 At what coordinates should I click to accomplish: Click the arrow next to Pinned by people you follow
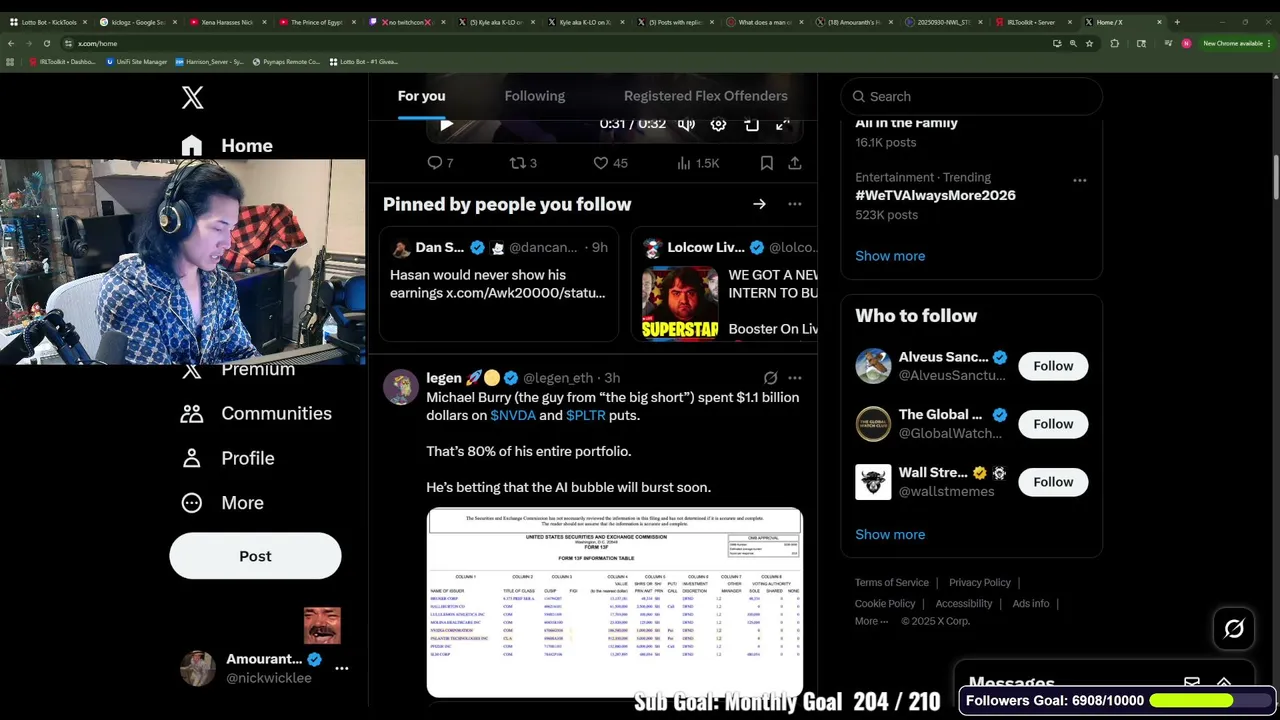pyautogui.click(x=759, y=204)
